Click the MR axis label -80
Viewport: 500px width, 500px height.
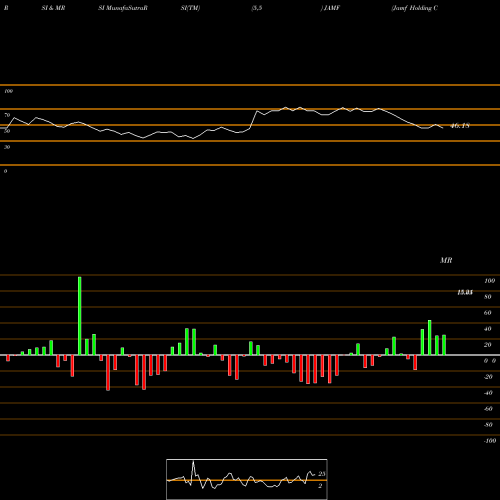(488, 425)
